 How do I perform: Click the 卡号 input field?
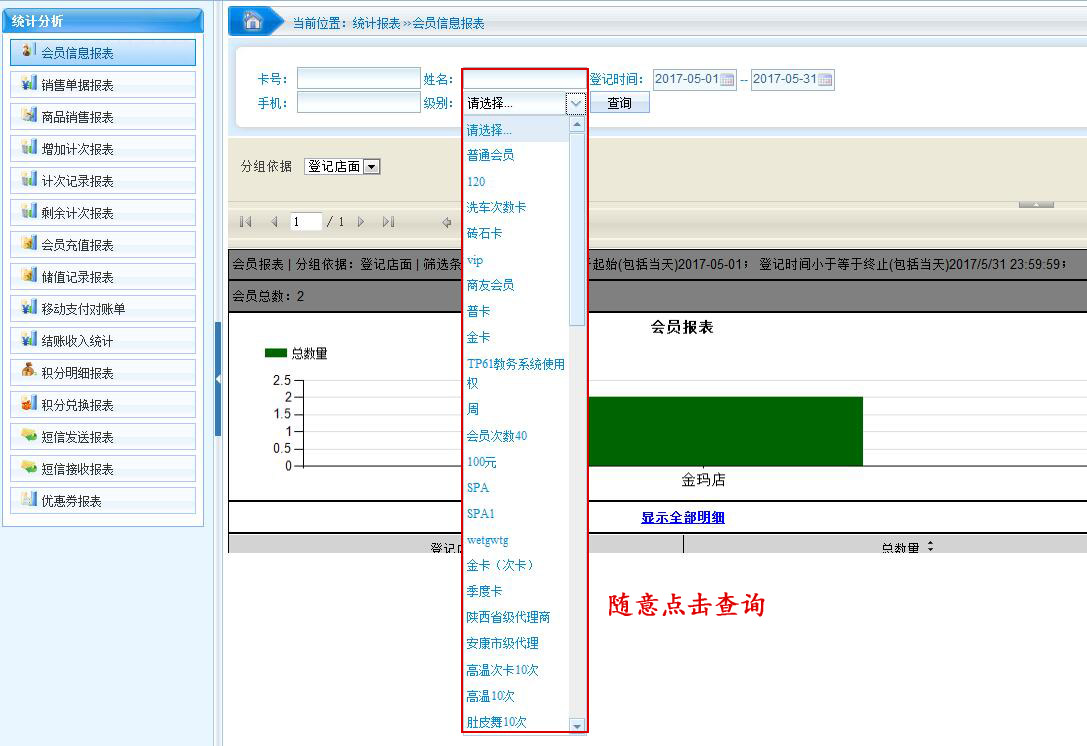tap(358, 79)
